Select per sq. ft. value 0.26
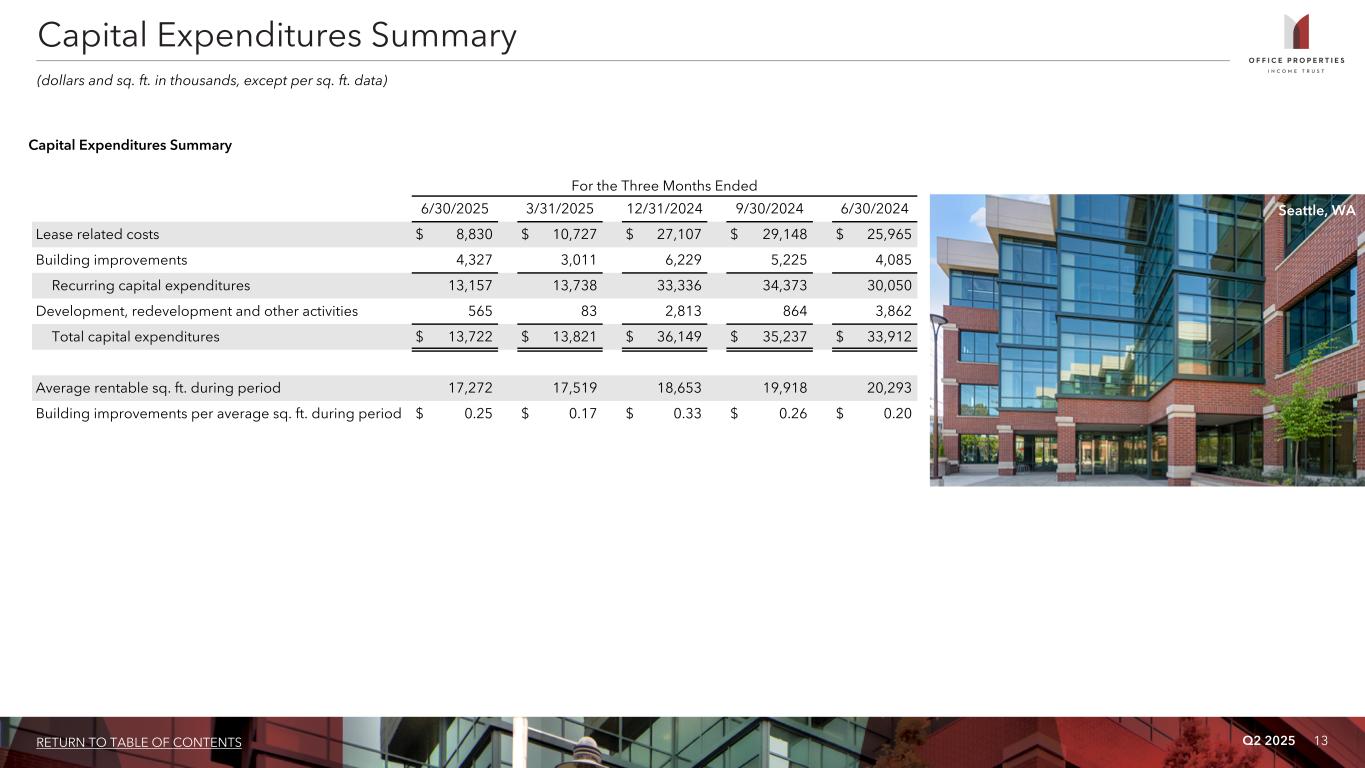The width and height of the screenshot is (1365, 768). pos(794,413)
